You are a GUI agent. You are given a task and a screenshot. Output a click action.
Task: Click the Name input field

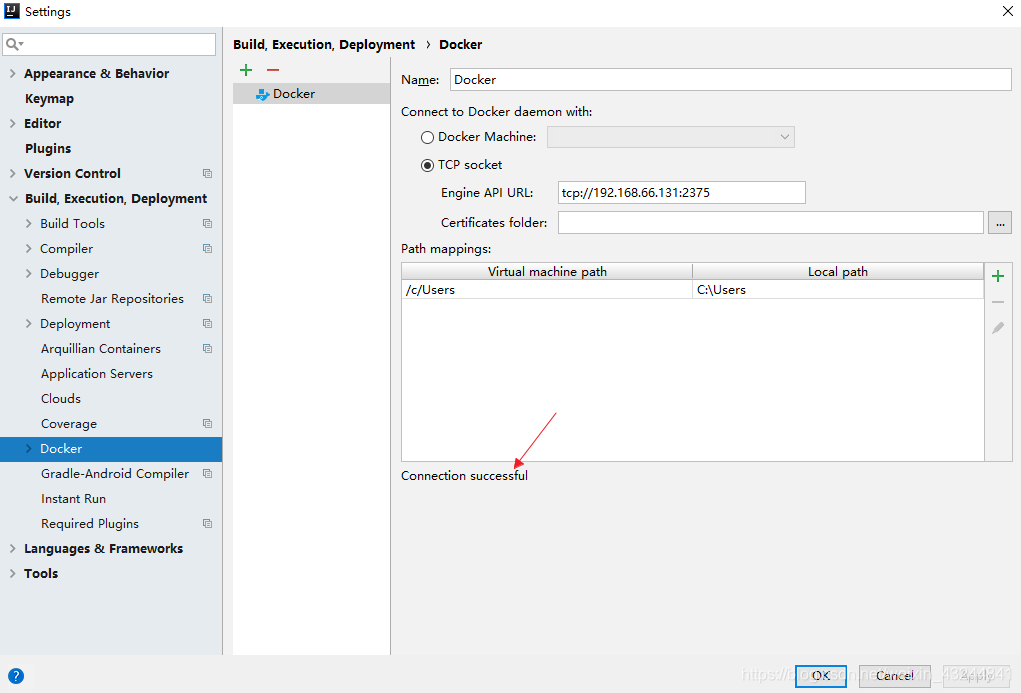(x=730, y=79)
